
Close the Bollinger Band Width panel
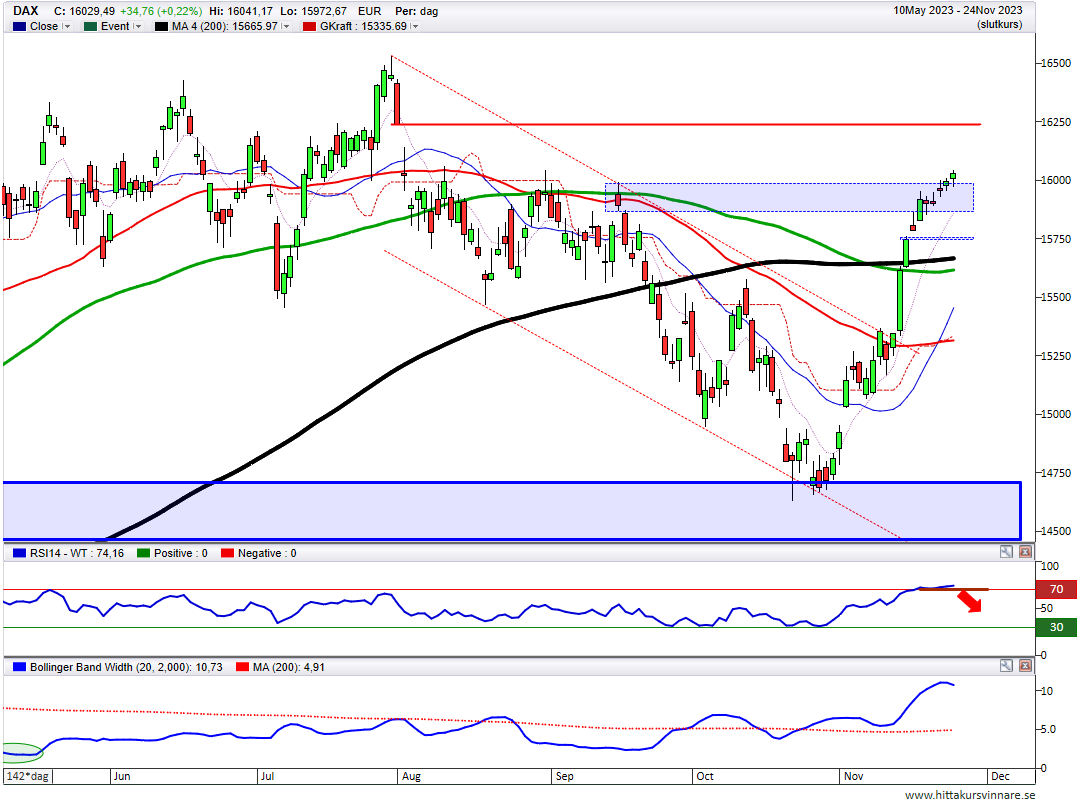pyautogui.click(x=1026, y=666)
